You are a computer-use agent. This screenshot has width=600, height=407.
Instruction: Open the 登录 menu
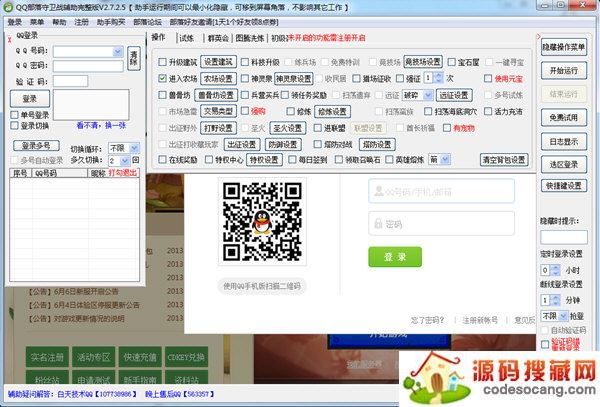coord(15,22)
